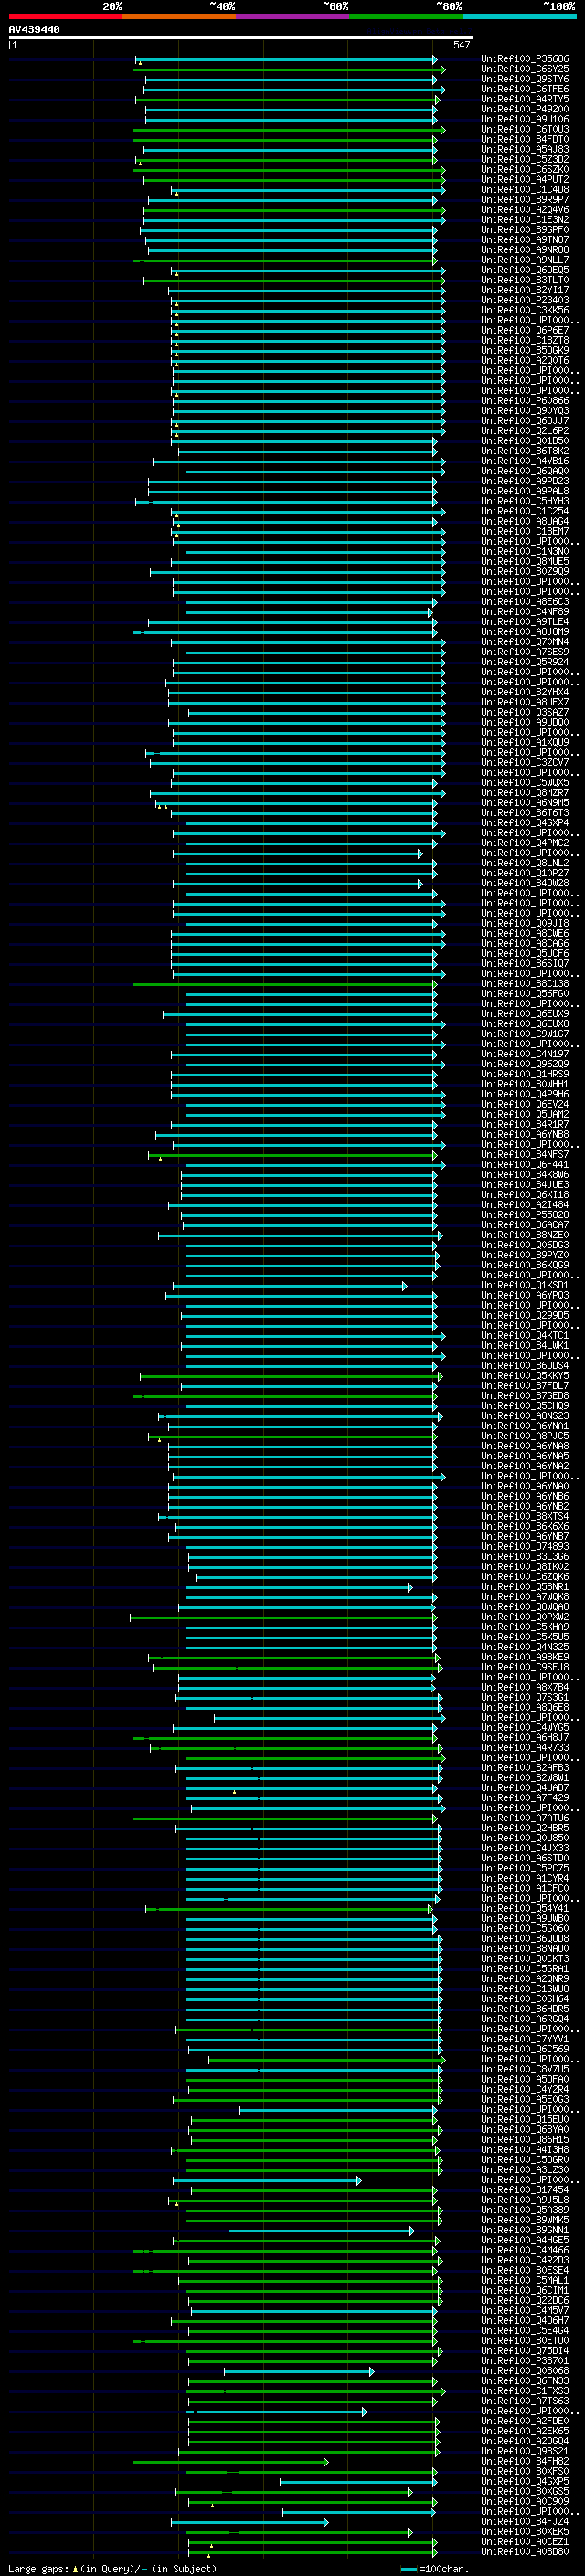The height and width of the screenshot is (2576, 585).
Task: Select hit label UniRef100_Q5KKY5
Action: click(525, 1376)
